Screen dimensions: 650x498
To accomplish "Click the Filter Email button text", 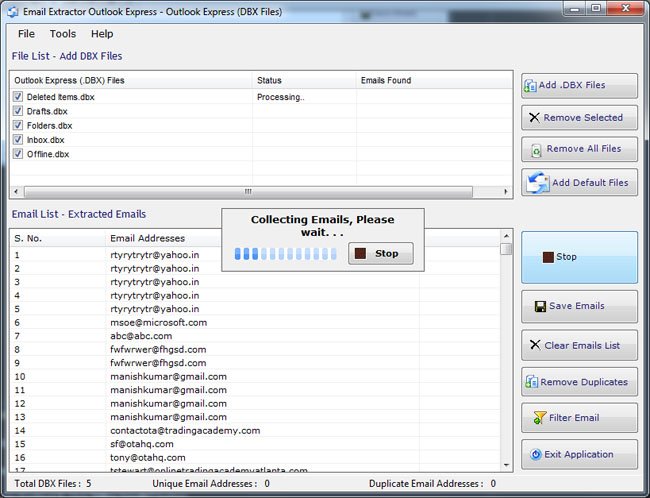I will [x=574, y=418].
